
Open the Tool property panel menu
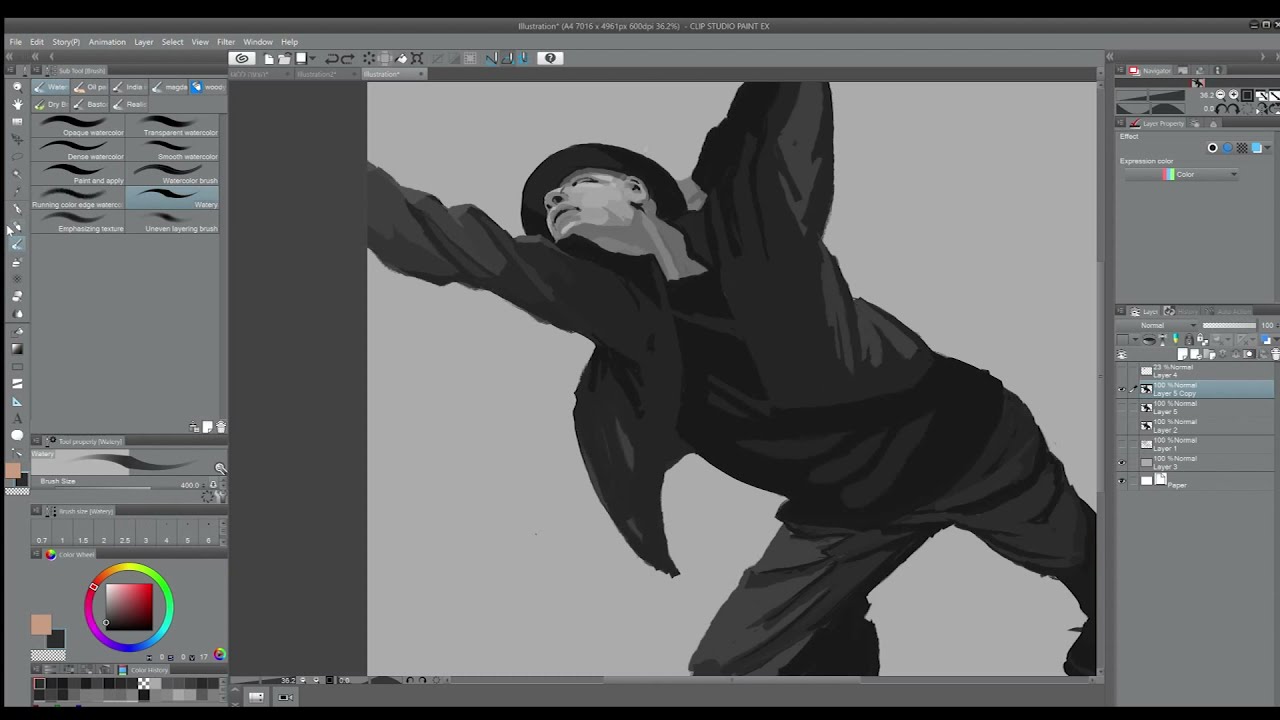37,441
